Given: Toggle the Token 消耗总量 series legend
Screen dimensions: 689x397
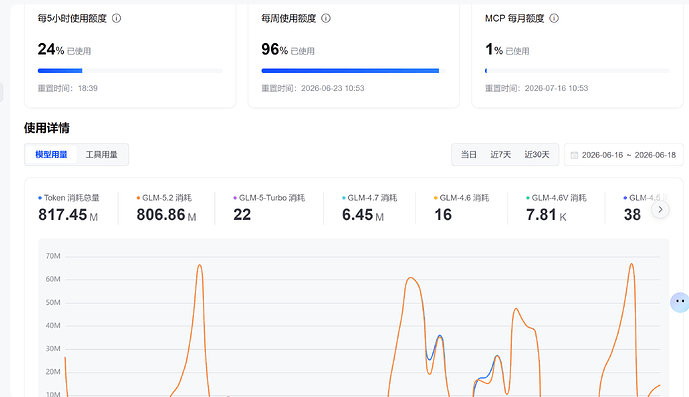Looking at the screenshot, I should (69, 198).
